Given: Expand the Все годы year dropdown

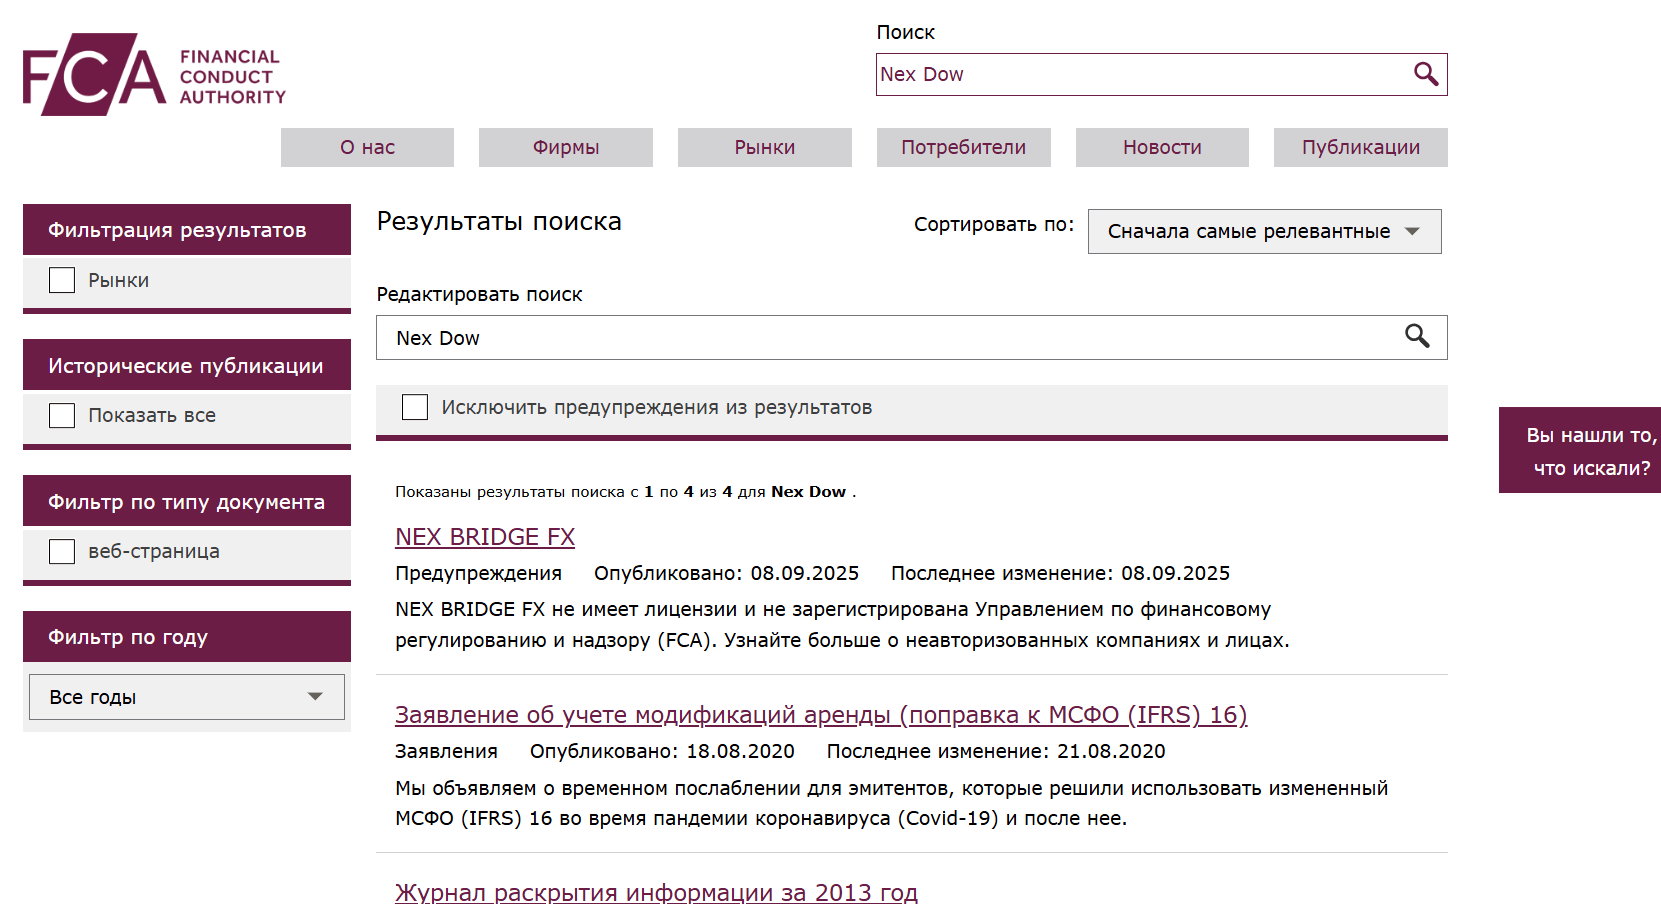Looking at the screenshot, I should click(187, 697).
